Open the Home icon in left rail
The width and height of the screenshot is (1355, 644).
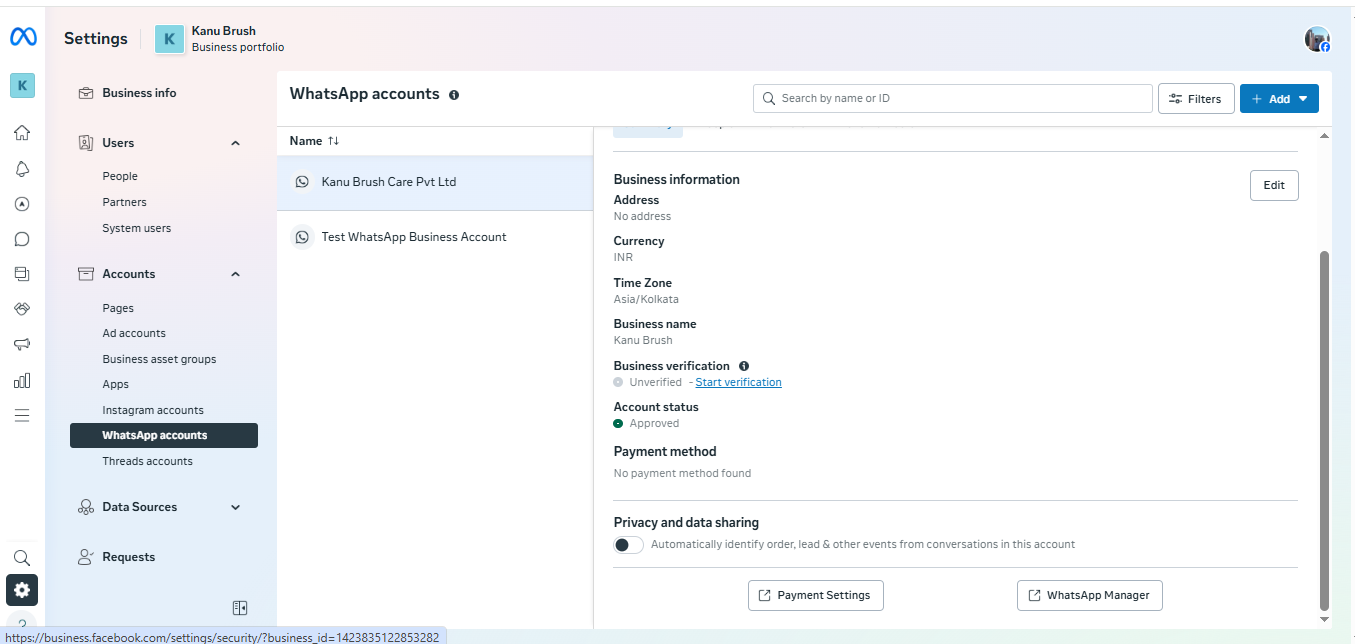22,133
